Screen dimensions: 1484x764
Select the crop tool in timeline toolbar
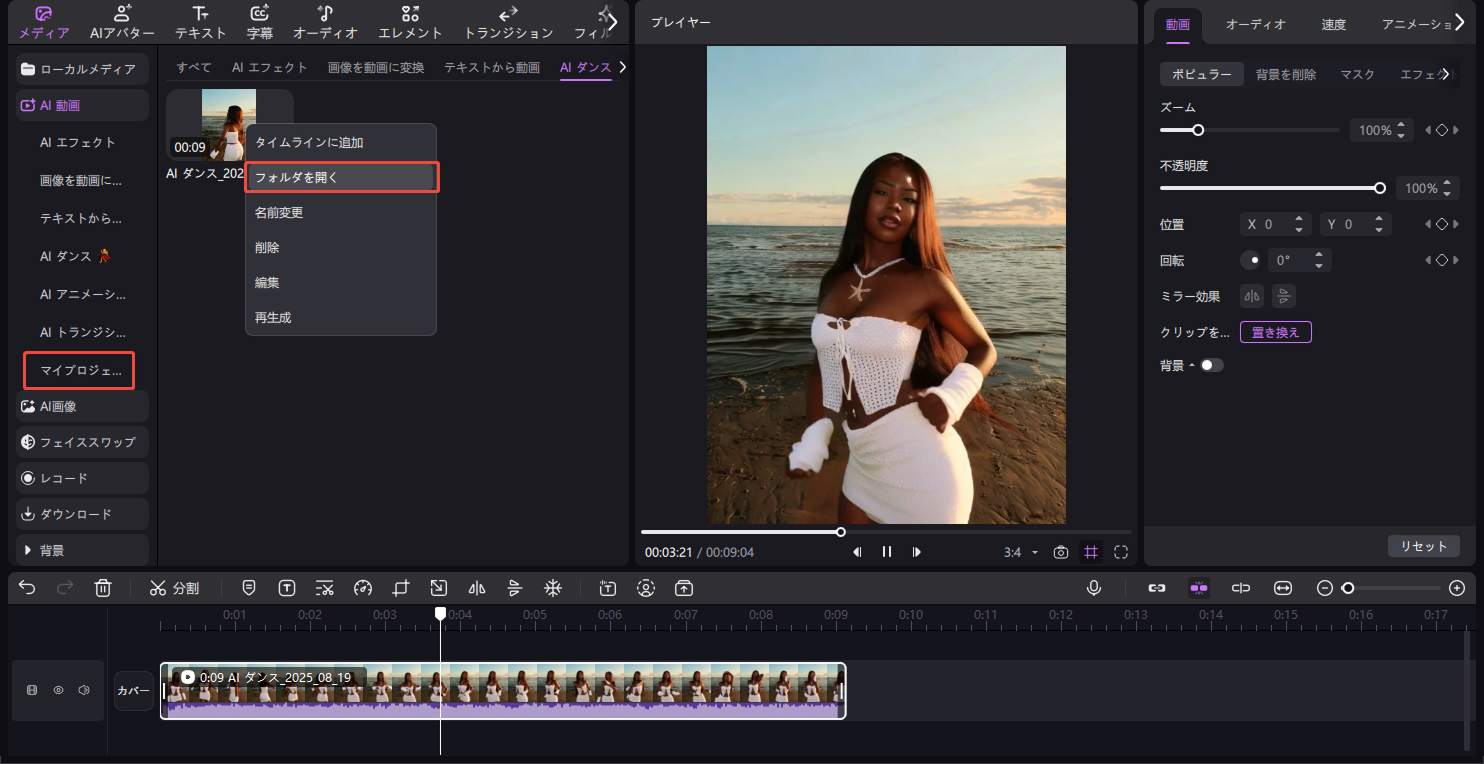[401, 588]
